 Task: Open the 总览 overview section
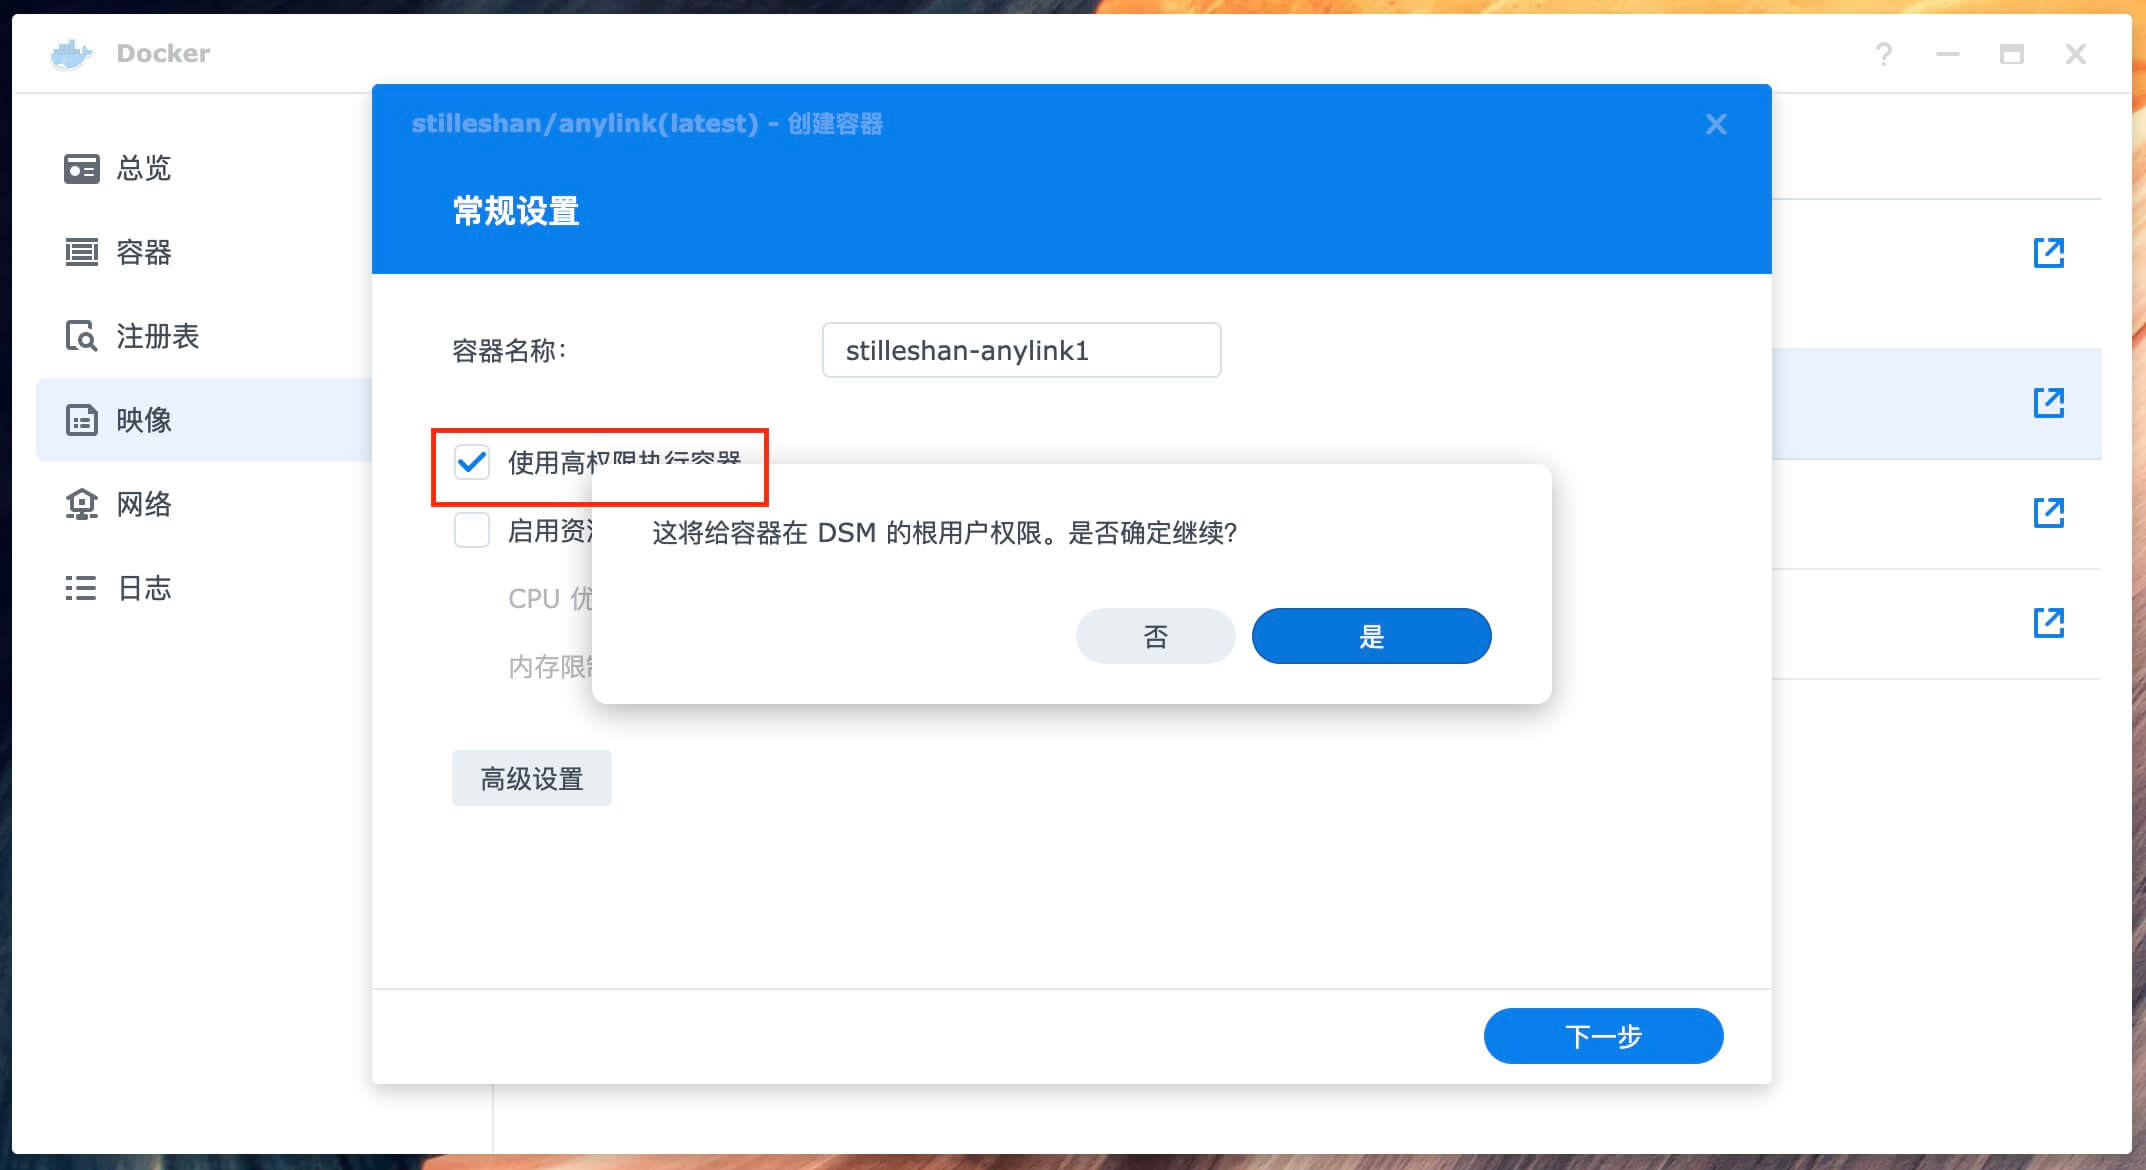click(142, 168)
